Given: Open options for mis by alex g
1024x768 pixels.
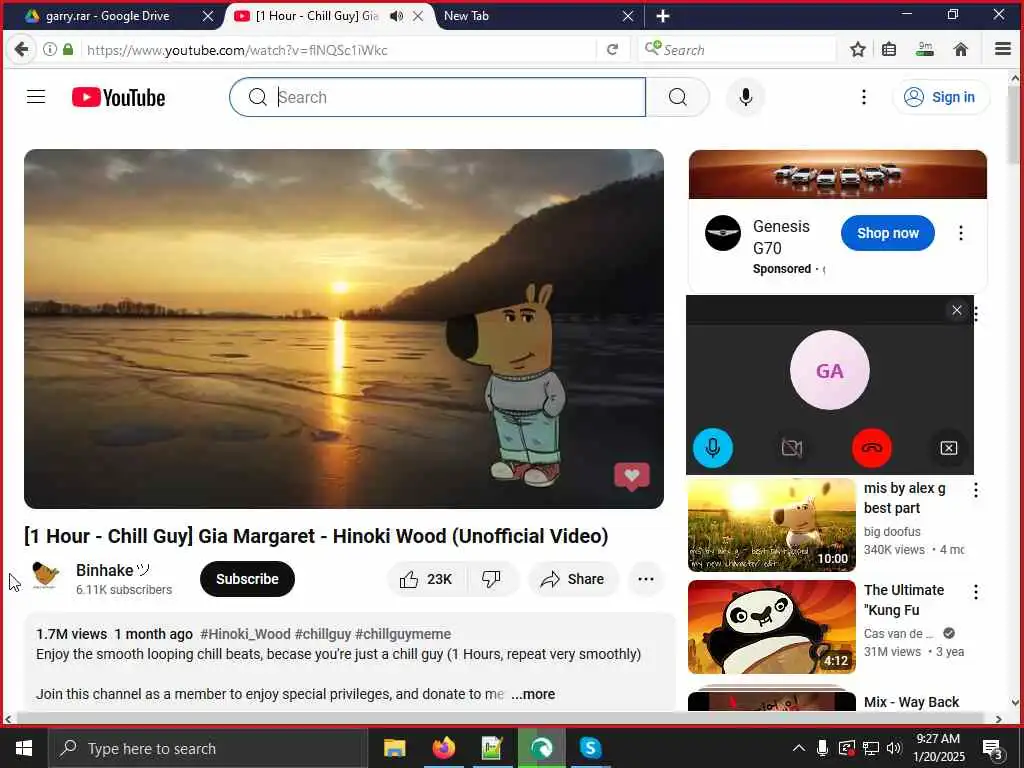Looking at the screenshot, I should coord(976,490).
